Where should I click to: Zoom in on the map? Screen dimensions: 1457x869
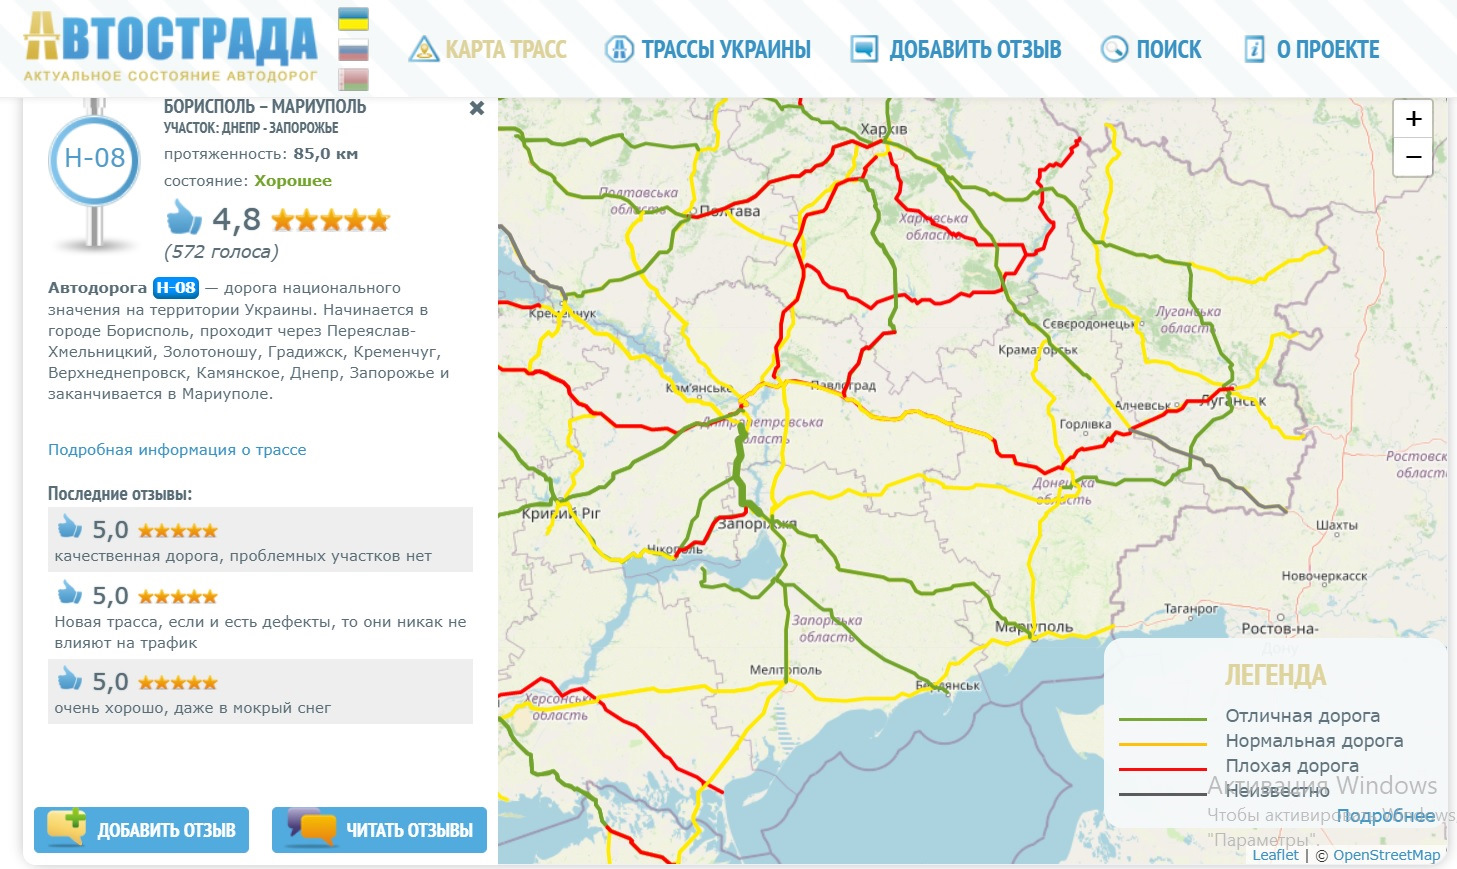click(x=1413, y=119)
